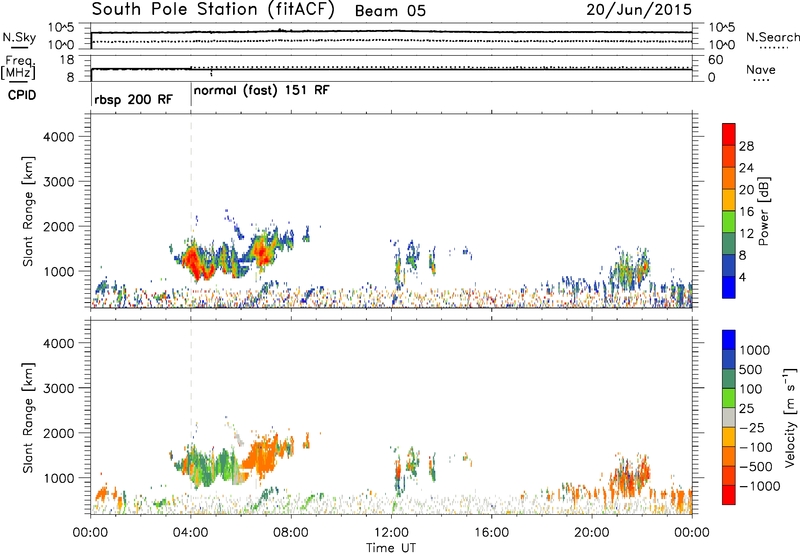This screenshot has width=800, height=554.
Task: Click 3000 tick label on velocity panel
Action: click(x=58, y=388)
